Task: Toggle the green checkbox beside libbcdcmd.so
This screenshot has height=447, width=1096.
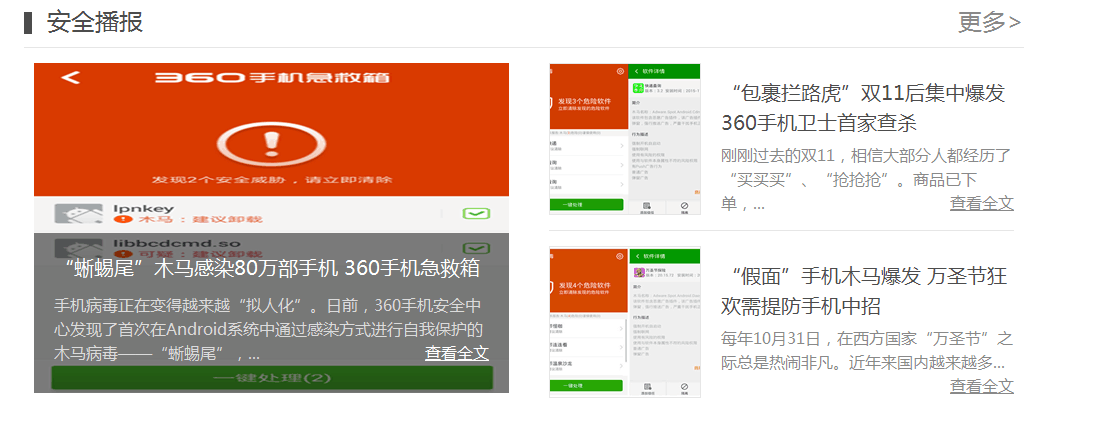Action: click(476, 248)
